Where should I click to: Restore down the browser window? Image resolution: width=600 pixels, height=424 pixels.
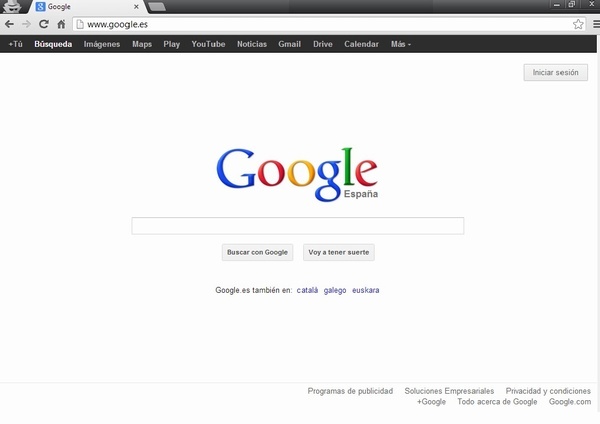point(572,5)
